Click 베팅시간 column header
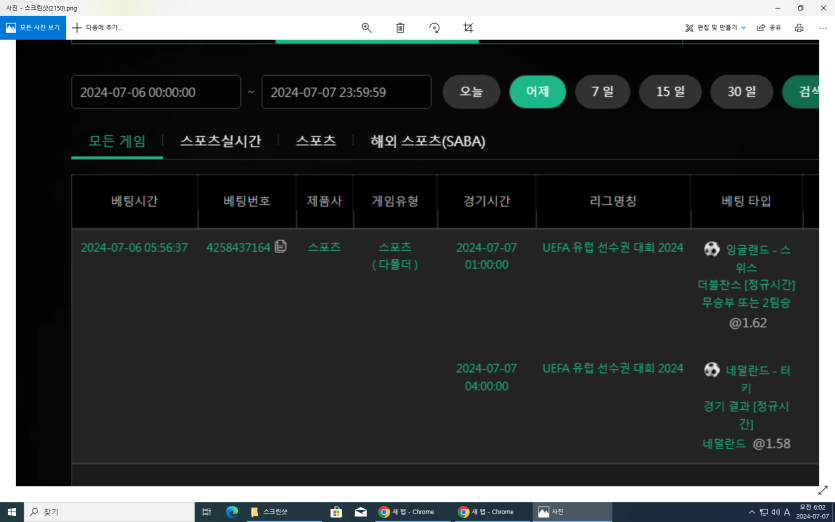Image resolution: width=835 pixels, height=522 pixels. [x=134, y=201]
